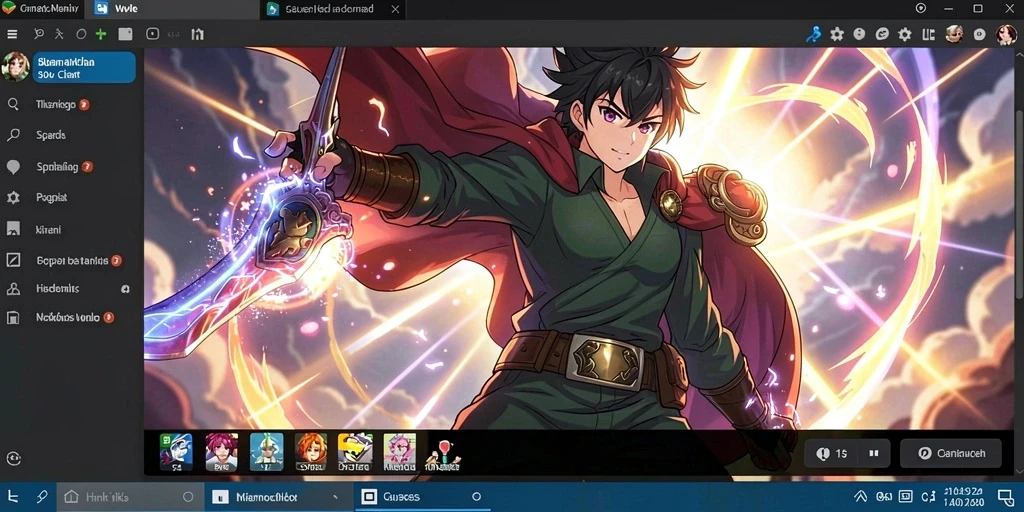This screenshot has height=512, width=1024.
Task: Toggle the circle indicator beside Hadamits
Action: tap(125, 289)
